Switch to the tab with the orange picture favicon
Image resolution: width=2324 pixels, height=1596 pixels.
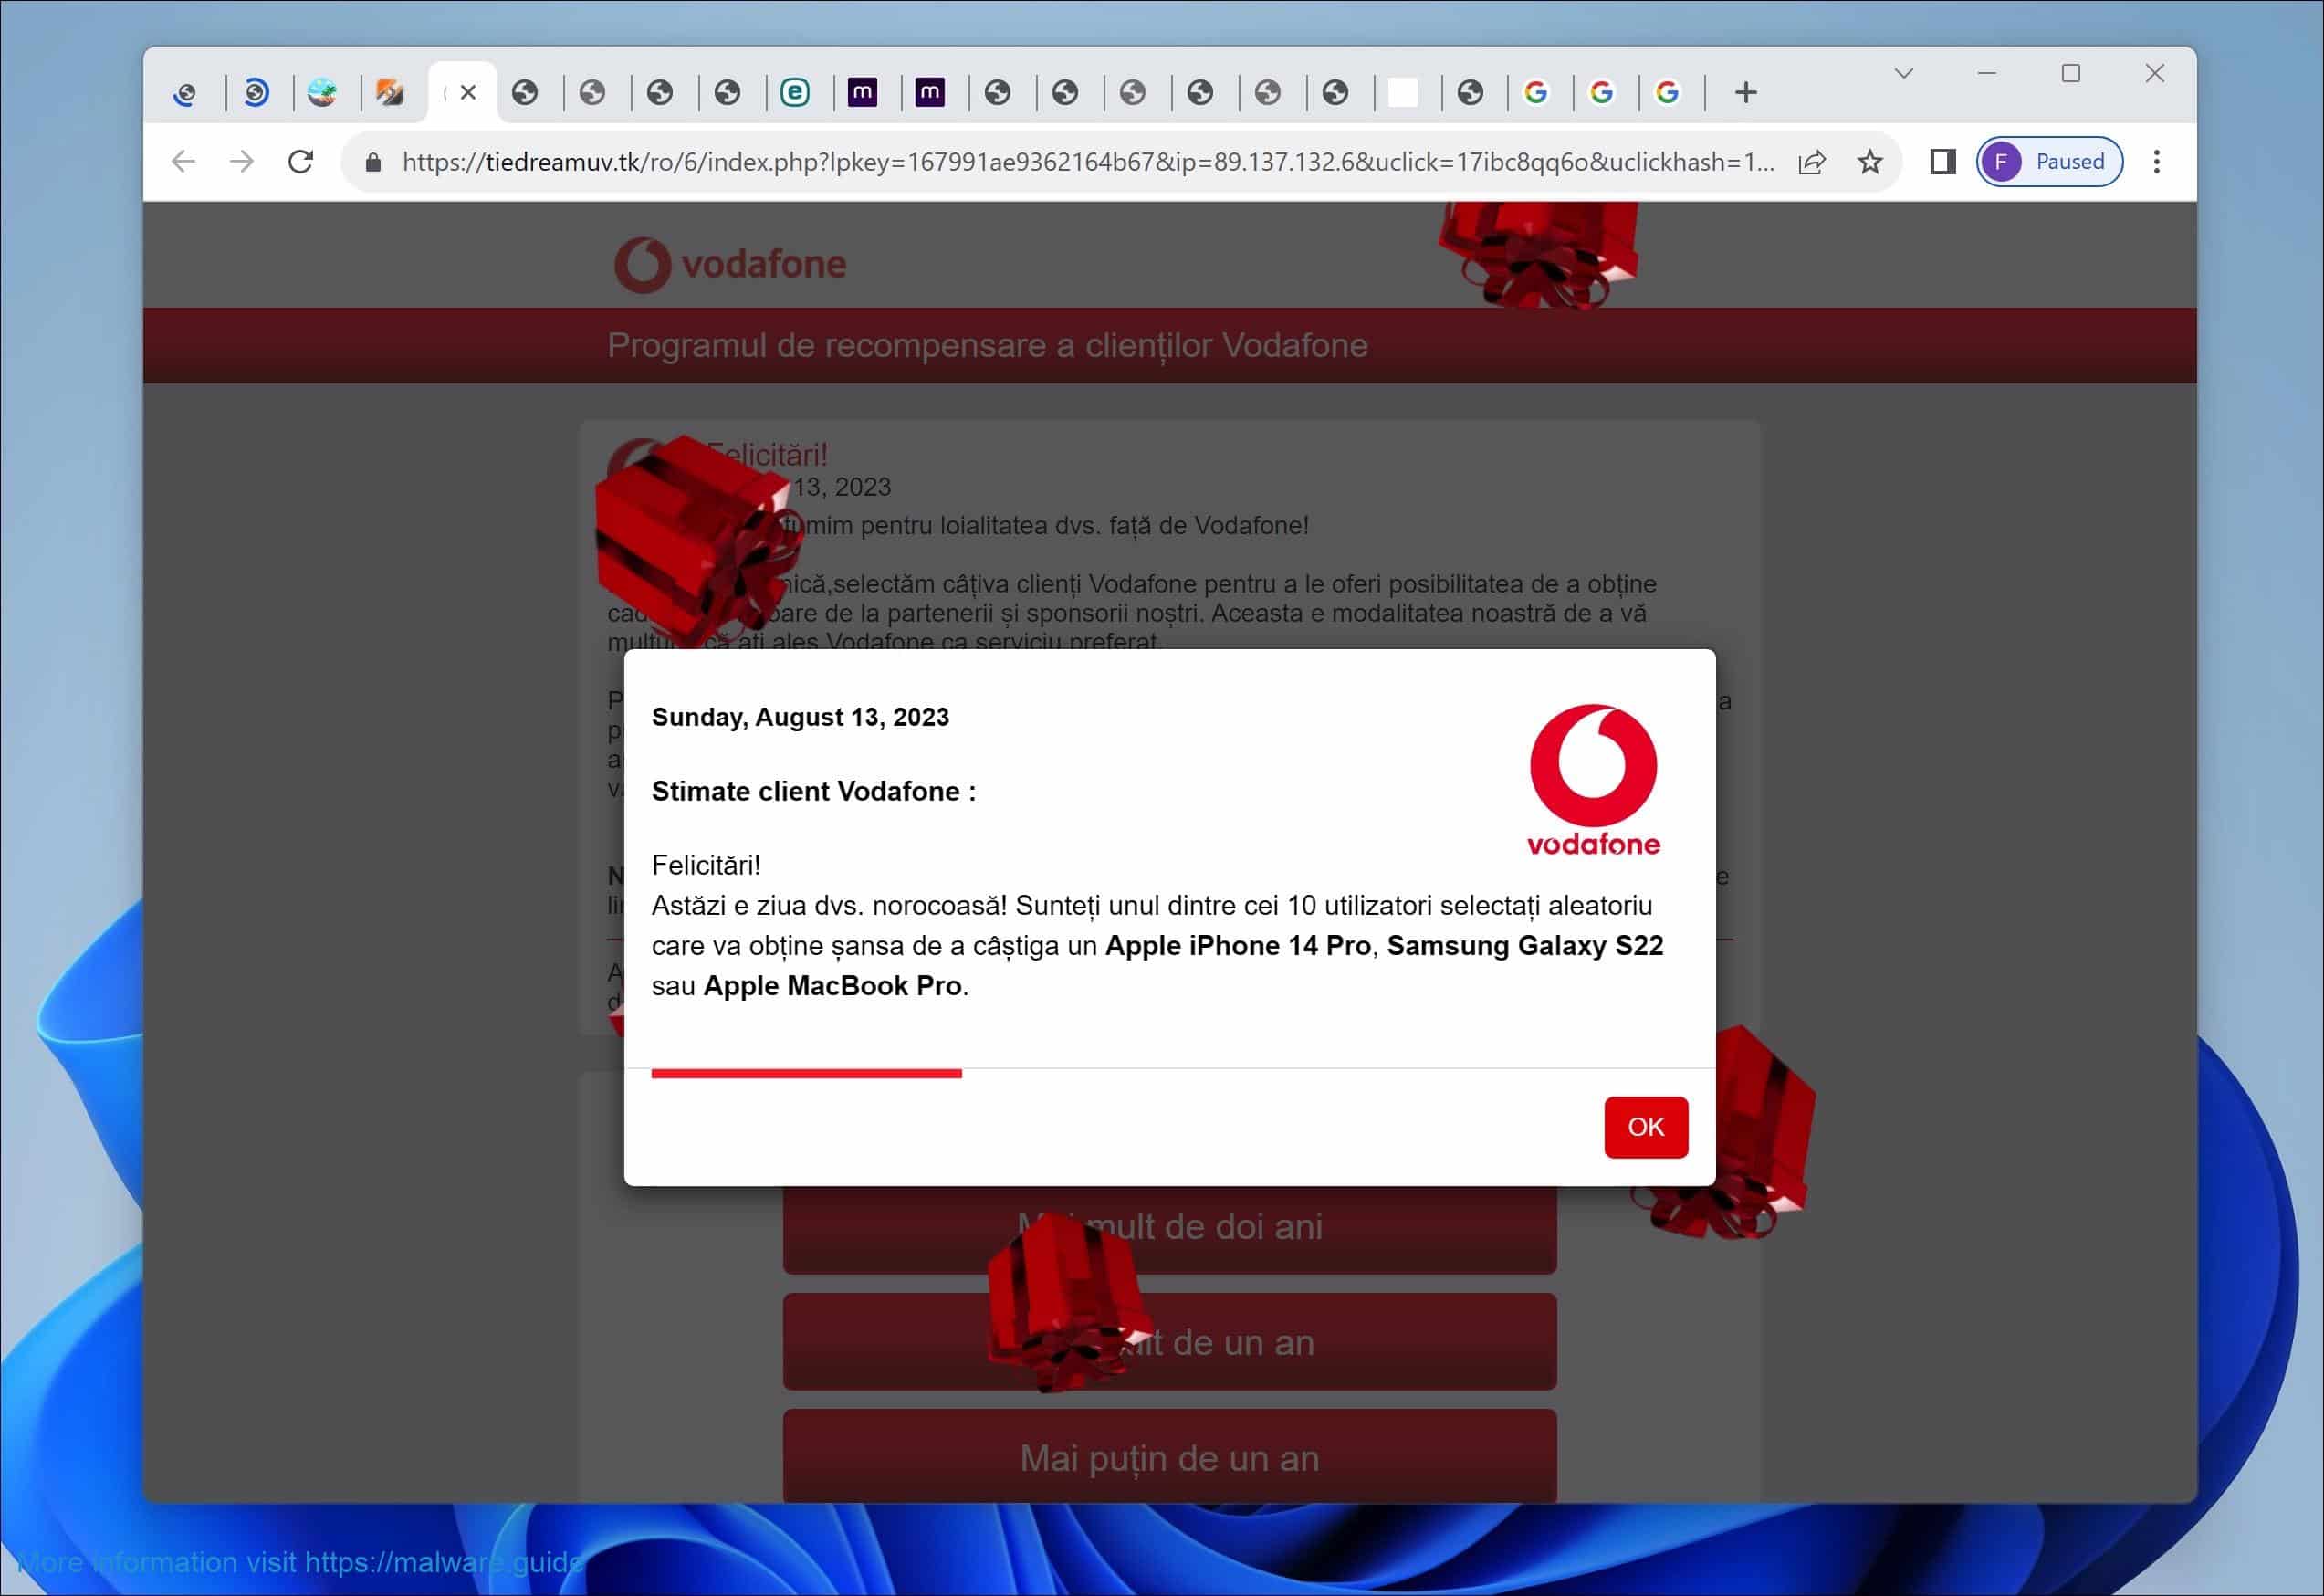389,93
